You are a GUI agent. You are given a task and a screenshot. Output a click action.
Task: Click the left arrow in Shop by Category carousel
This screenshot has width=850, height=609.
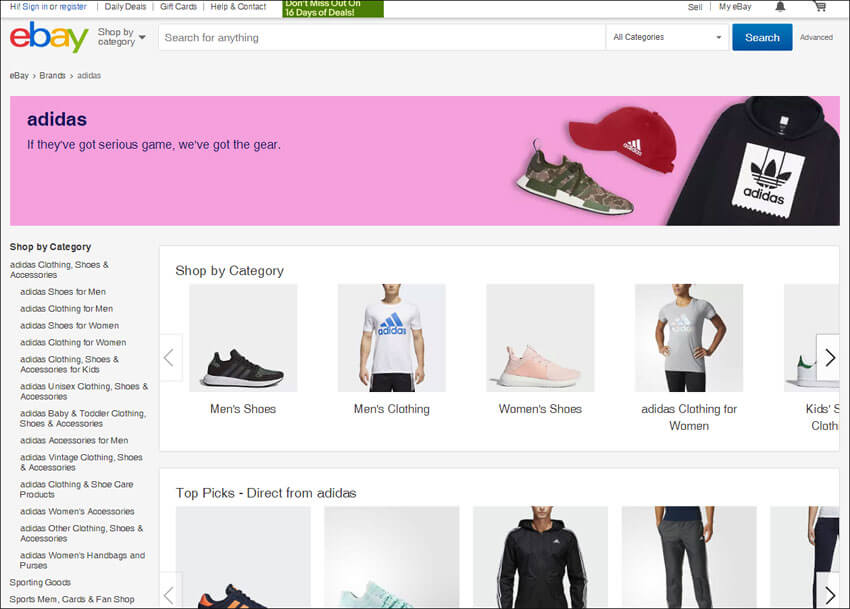(x=170, y=357)
